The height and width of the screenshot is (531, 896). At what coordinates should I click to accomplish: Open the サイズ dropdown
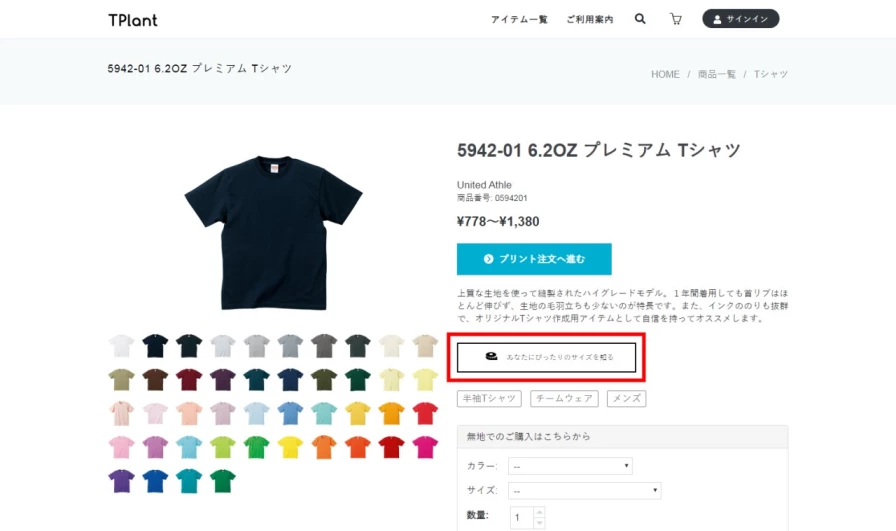point(584,491)
